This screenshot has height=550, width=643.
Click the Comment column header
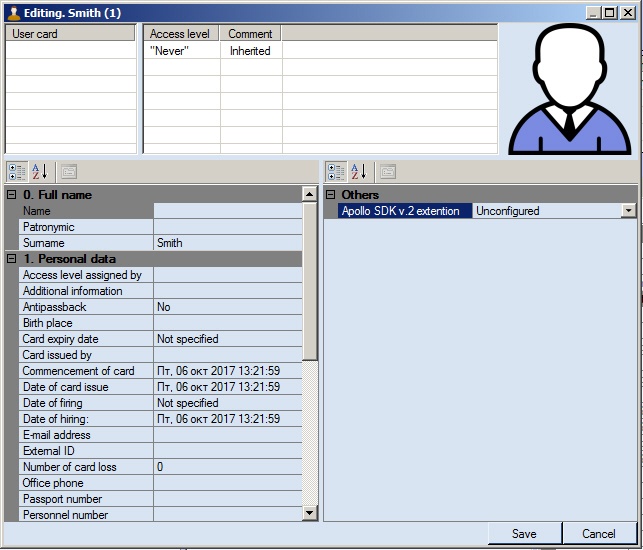tap(251, 34)
